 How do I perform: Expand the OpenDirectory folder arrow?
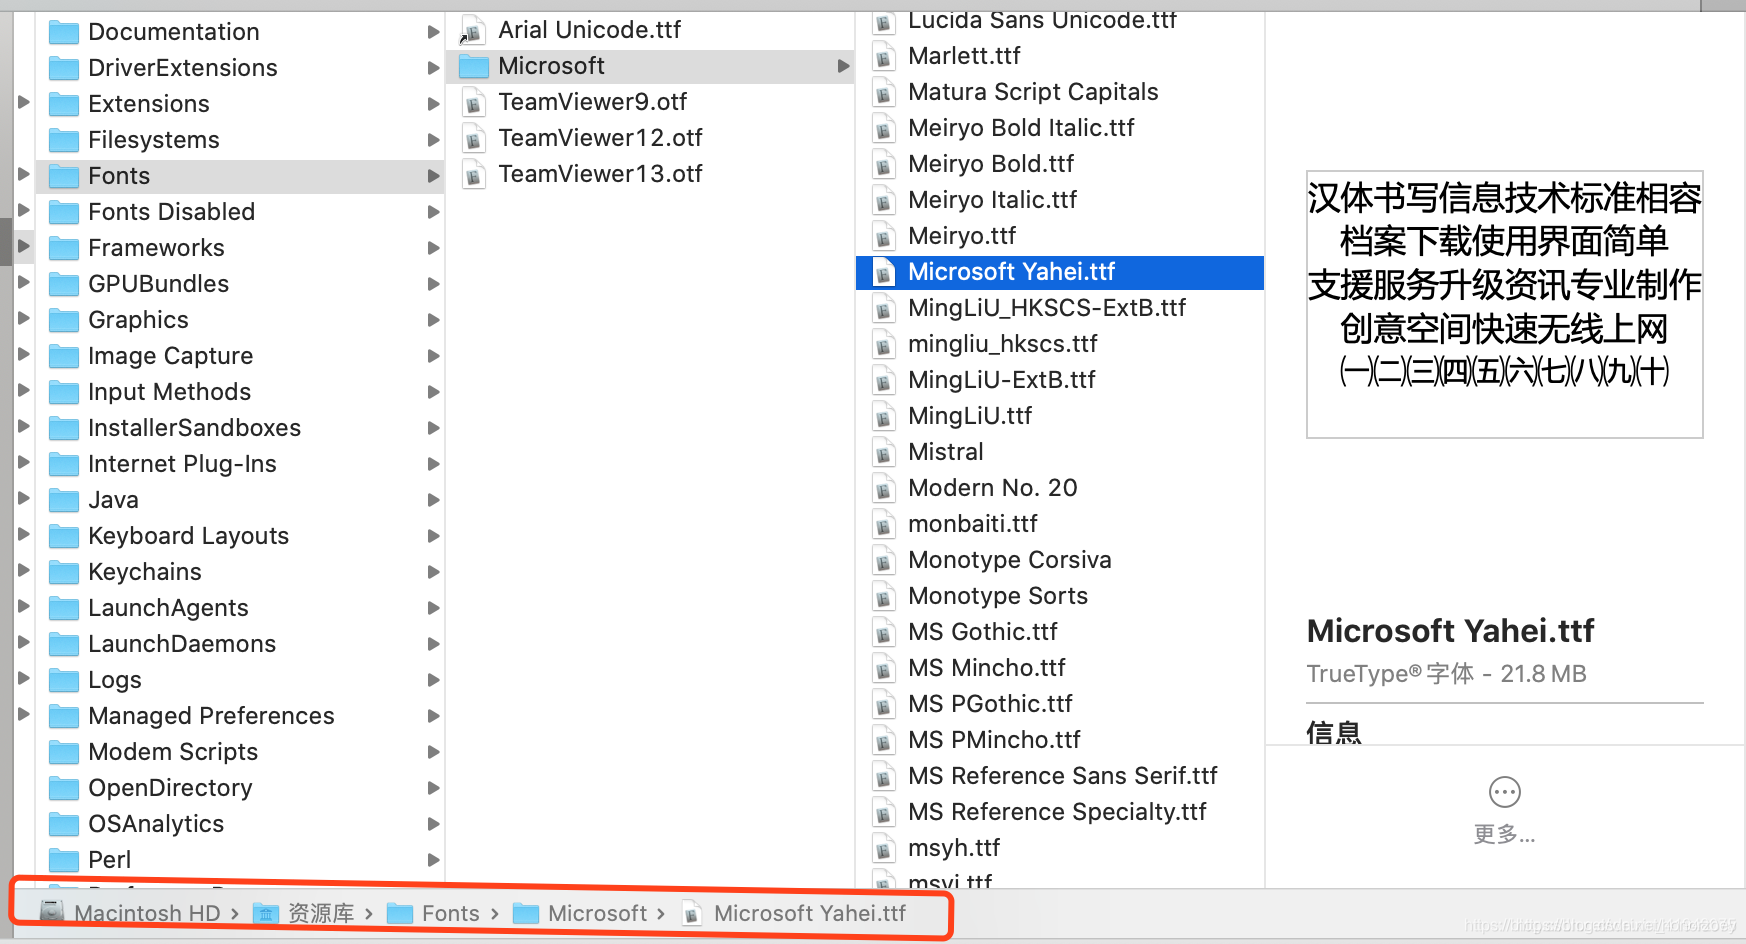coord(434,788)
